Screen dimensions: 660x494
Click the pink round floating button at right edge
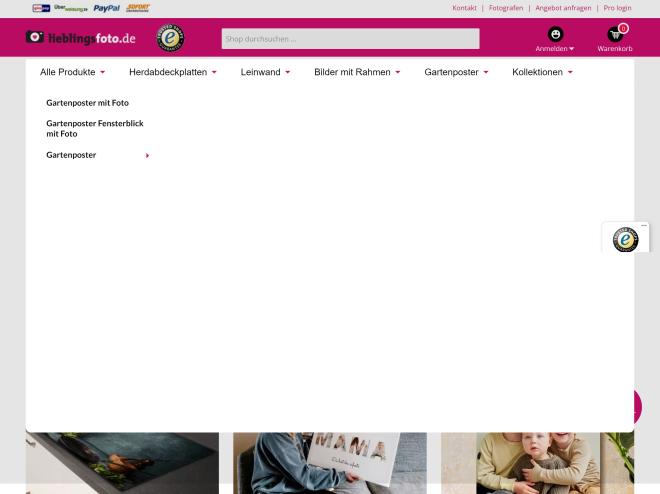[x=638, y=407]
